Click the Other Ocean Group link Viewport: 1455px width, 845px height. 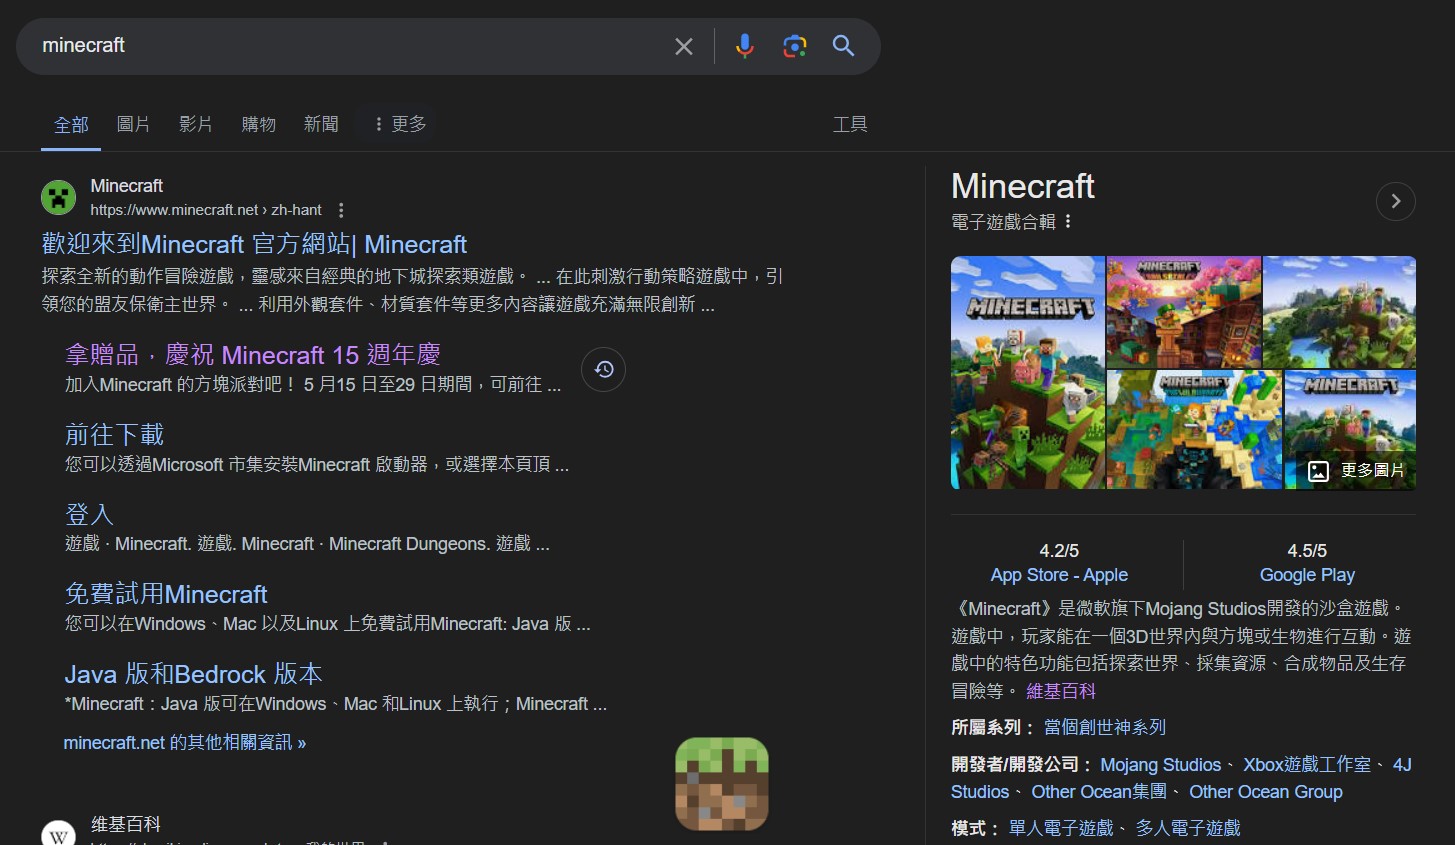(x=1266, y=791)
